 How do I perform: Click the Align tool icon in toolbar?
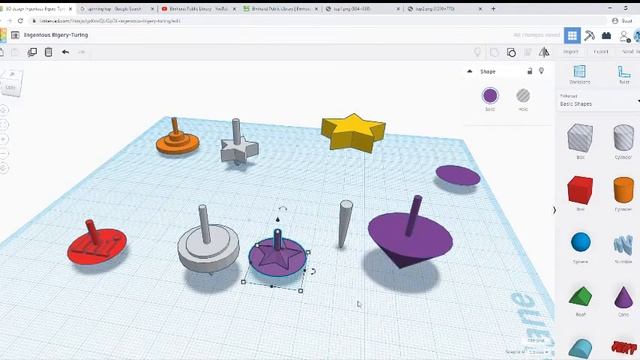click(x=528, y=52)
